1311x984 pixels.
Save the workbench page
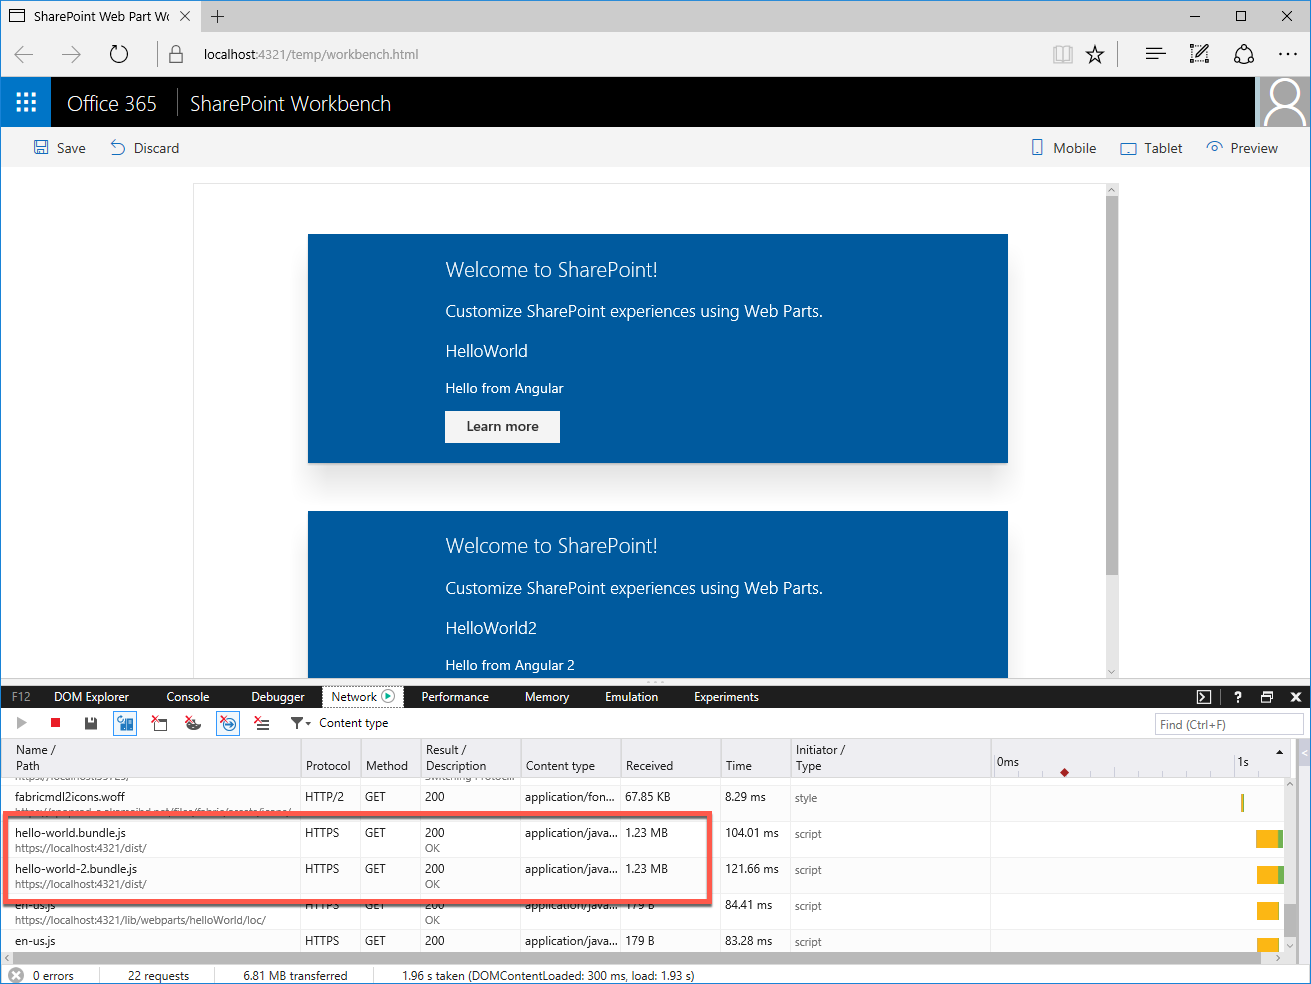[60, 148]
